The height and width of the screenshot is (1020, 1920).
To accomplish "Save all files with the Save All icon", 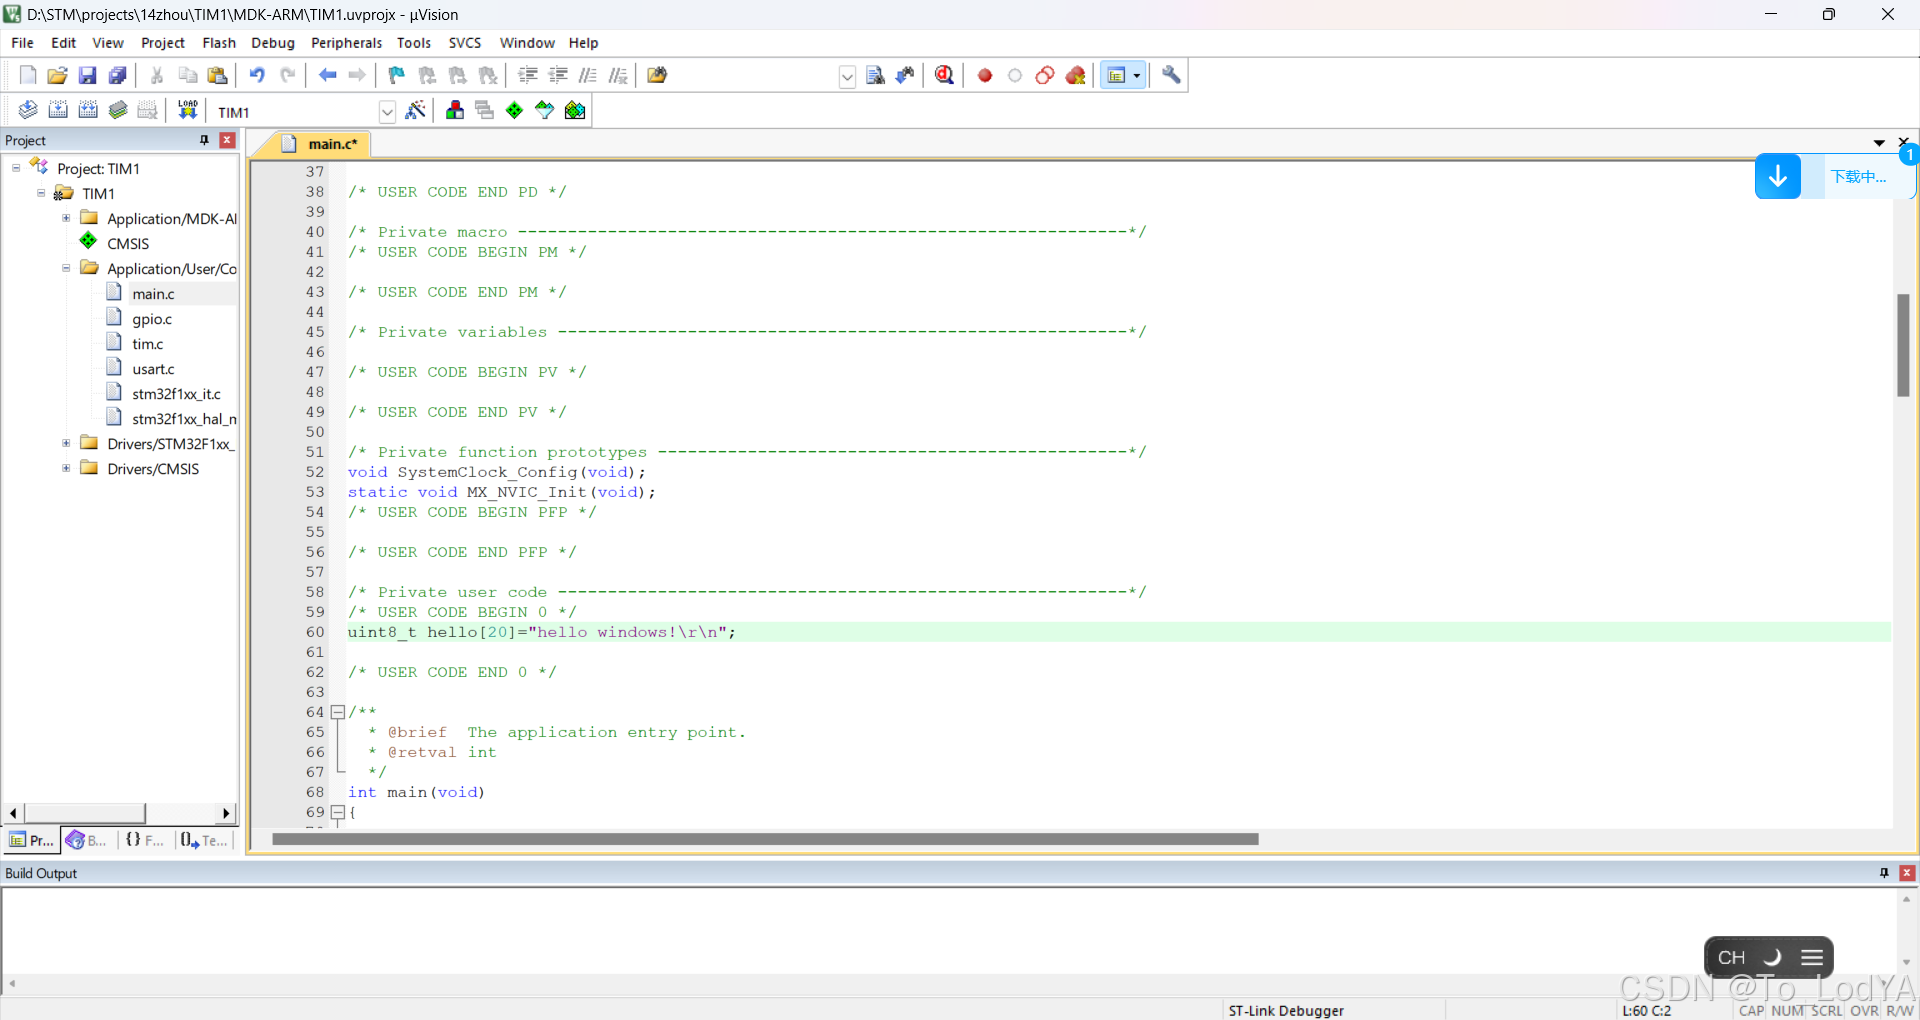I will pyautogui.click(x=118, y=75).
